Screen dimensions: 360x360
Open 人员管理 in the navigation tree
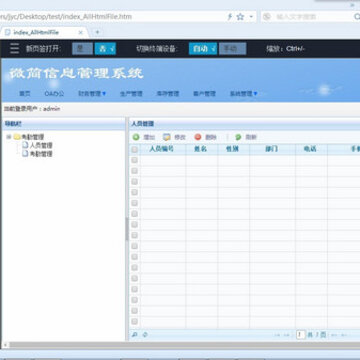pyautogui.click(x=41, y=145)
